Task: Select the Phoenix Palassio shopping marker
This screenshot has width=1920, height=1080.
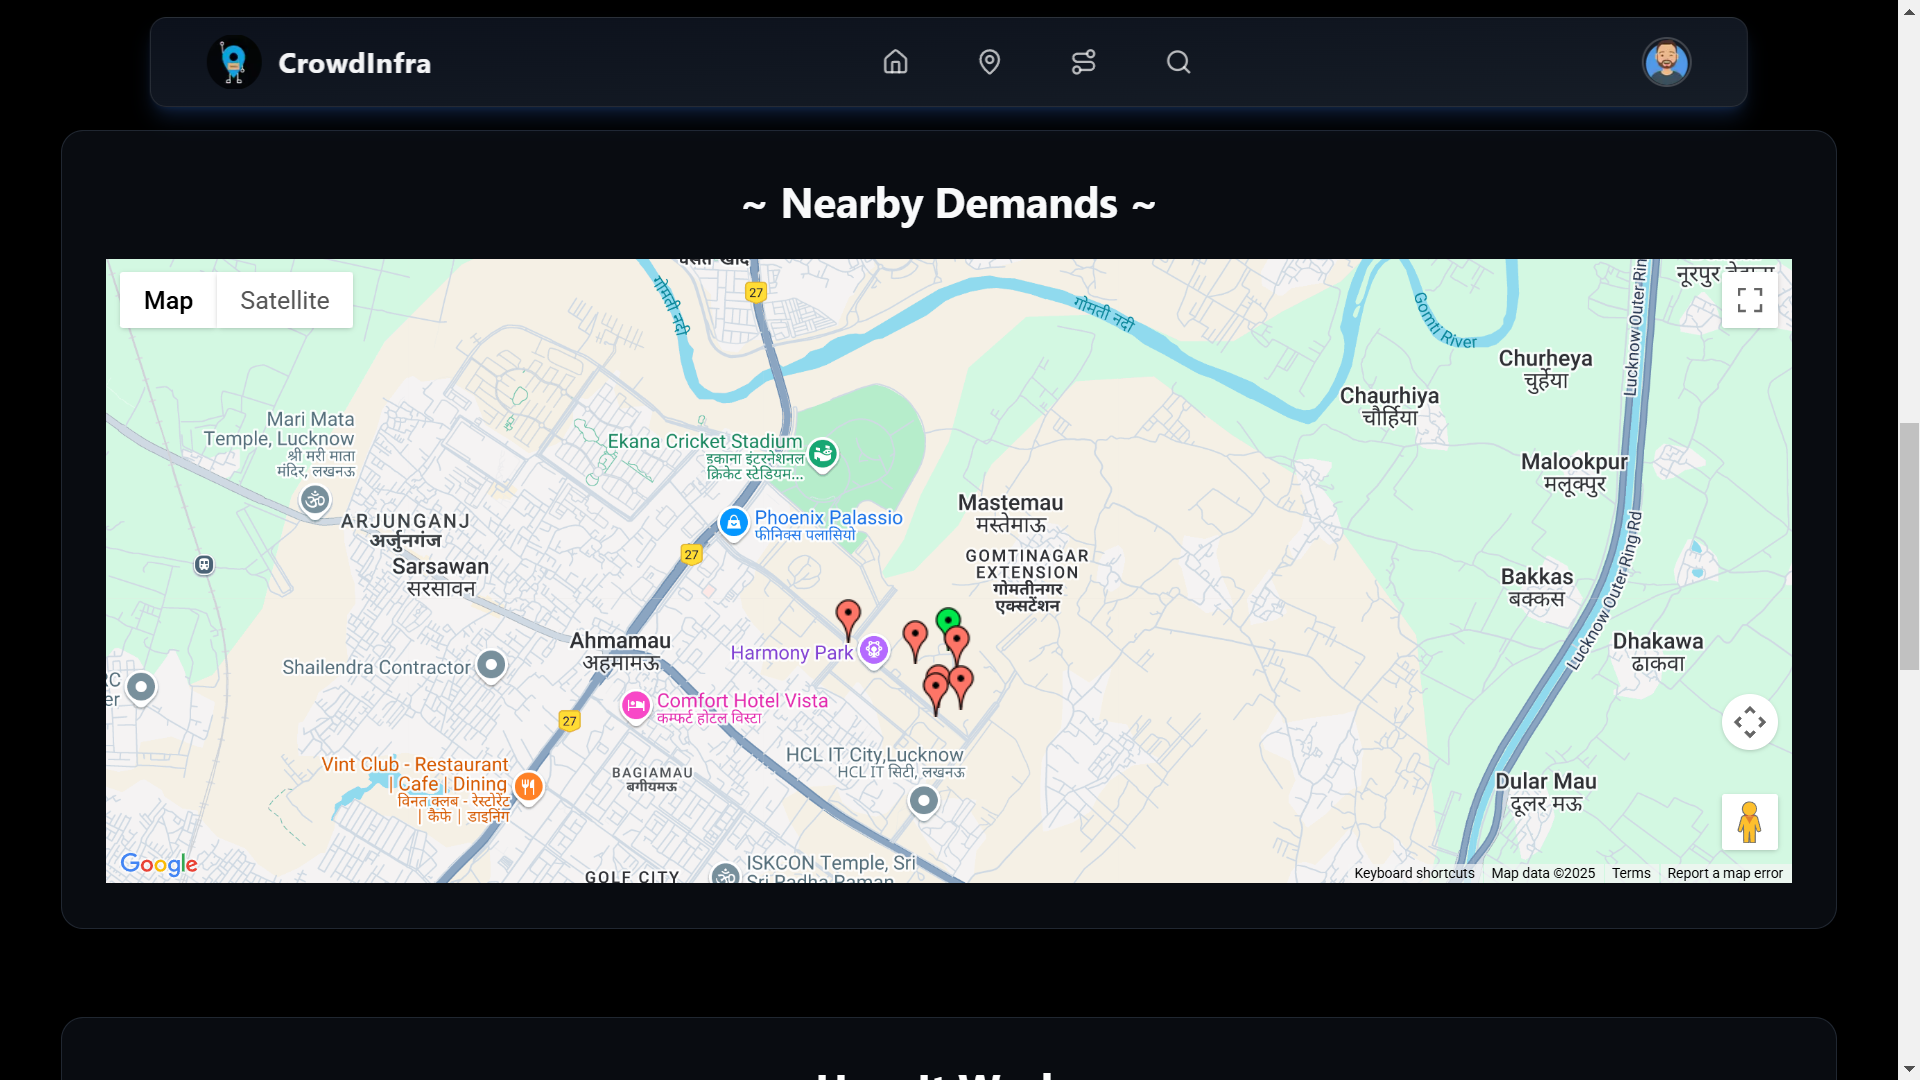Action: pyautogui.click(x=733, y=522)
